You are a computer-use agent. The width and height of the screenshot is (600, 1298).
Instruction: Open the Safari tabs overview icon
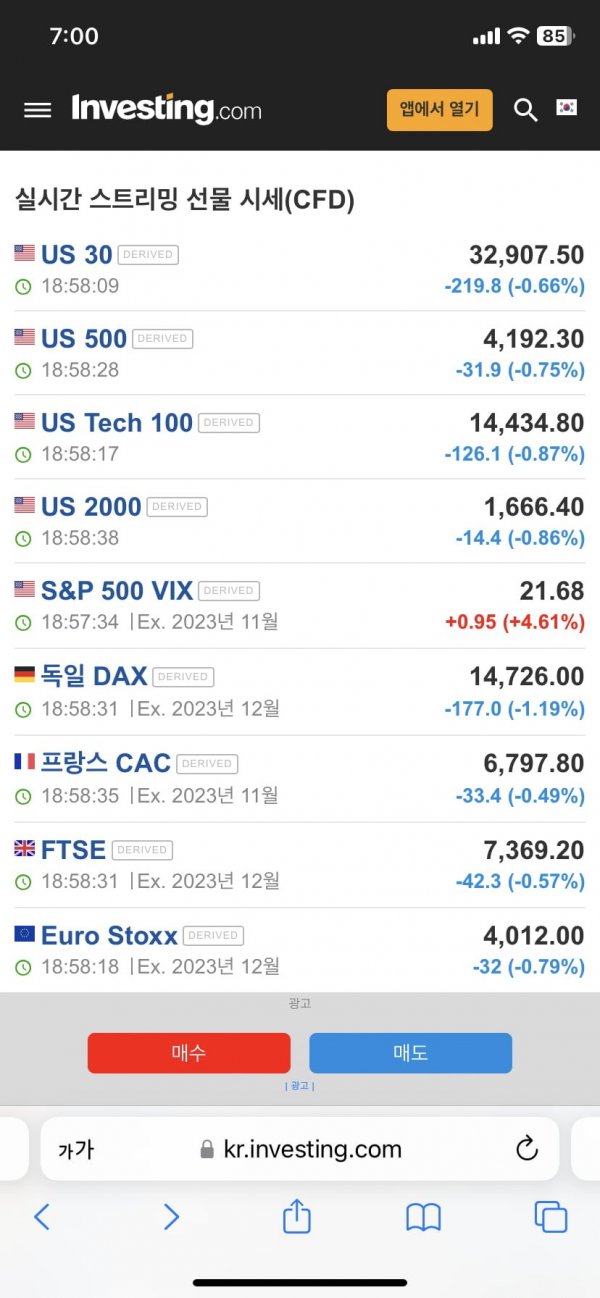[551, 1217]
